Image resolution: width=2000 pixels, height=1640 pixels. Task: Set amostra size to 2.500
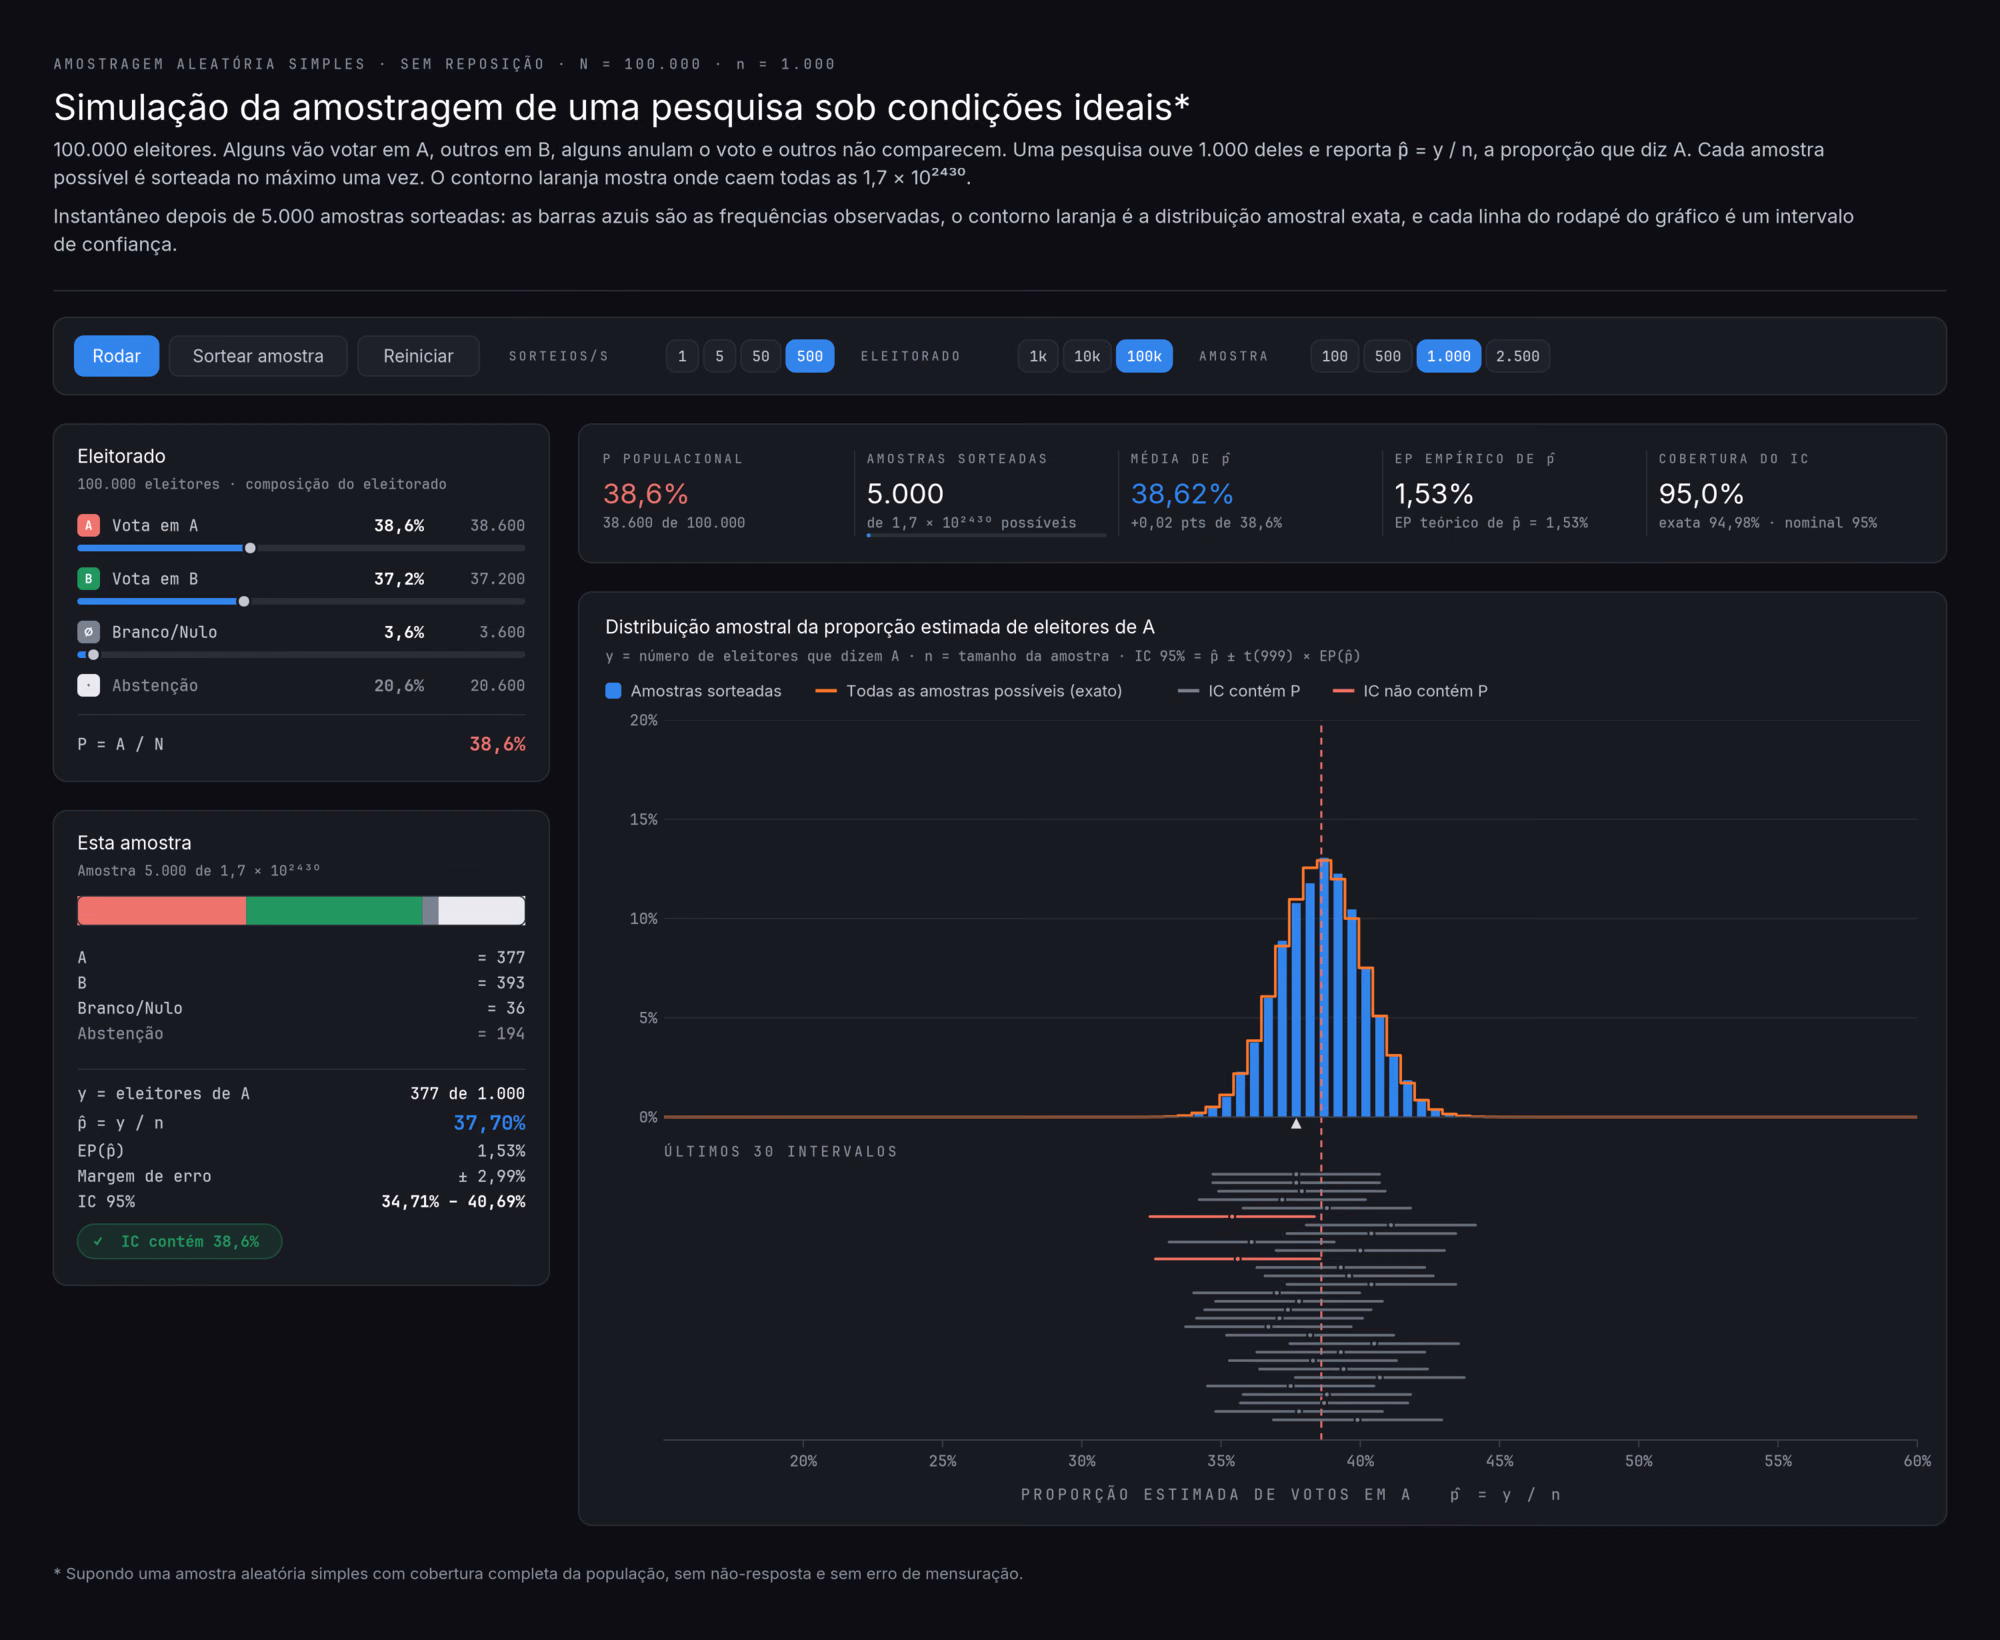tap(1518, 356)
